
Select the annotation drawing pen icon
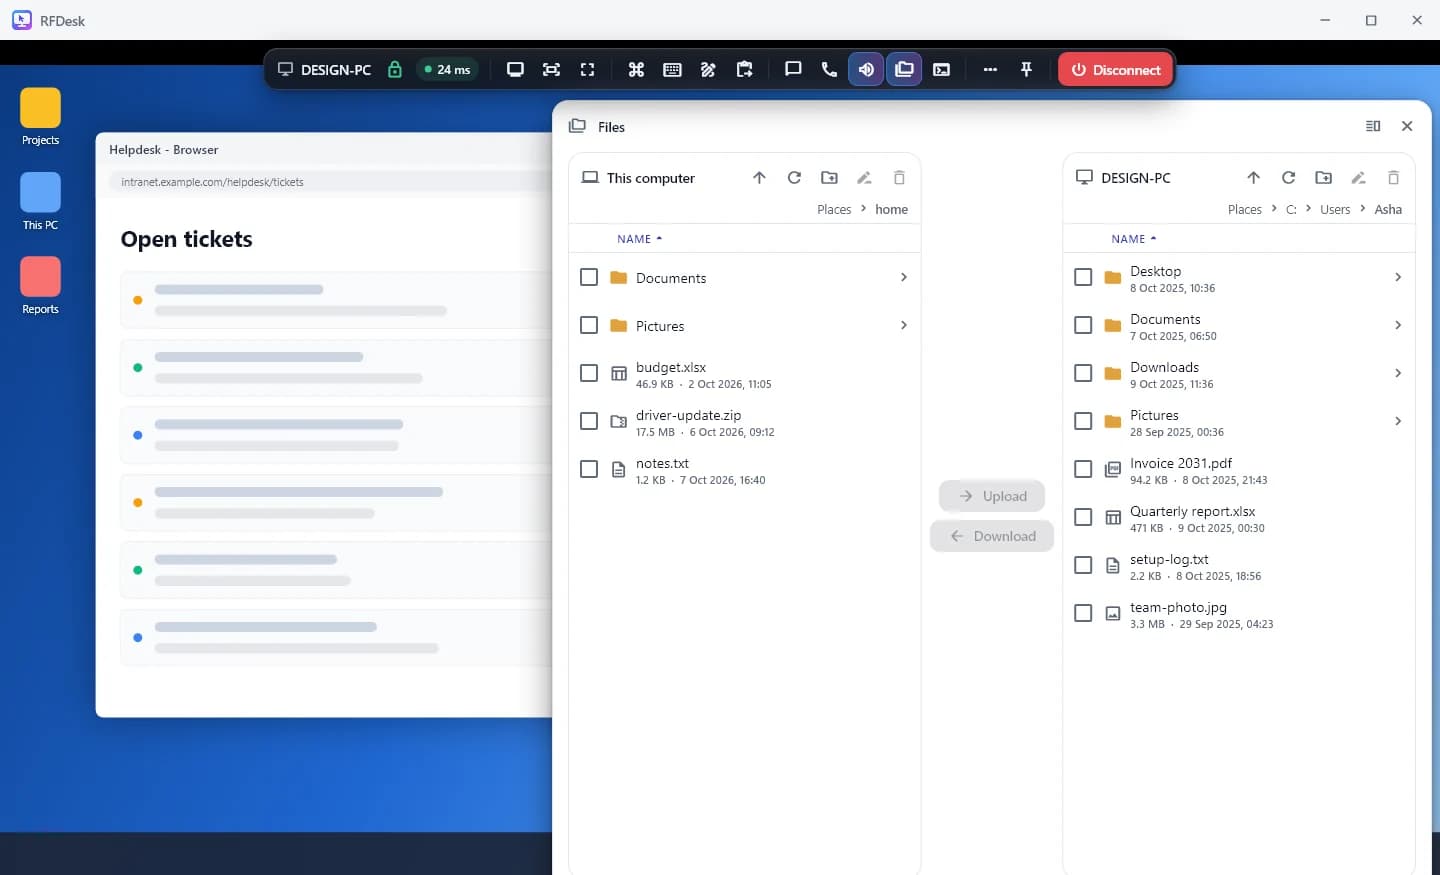708,70
